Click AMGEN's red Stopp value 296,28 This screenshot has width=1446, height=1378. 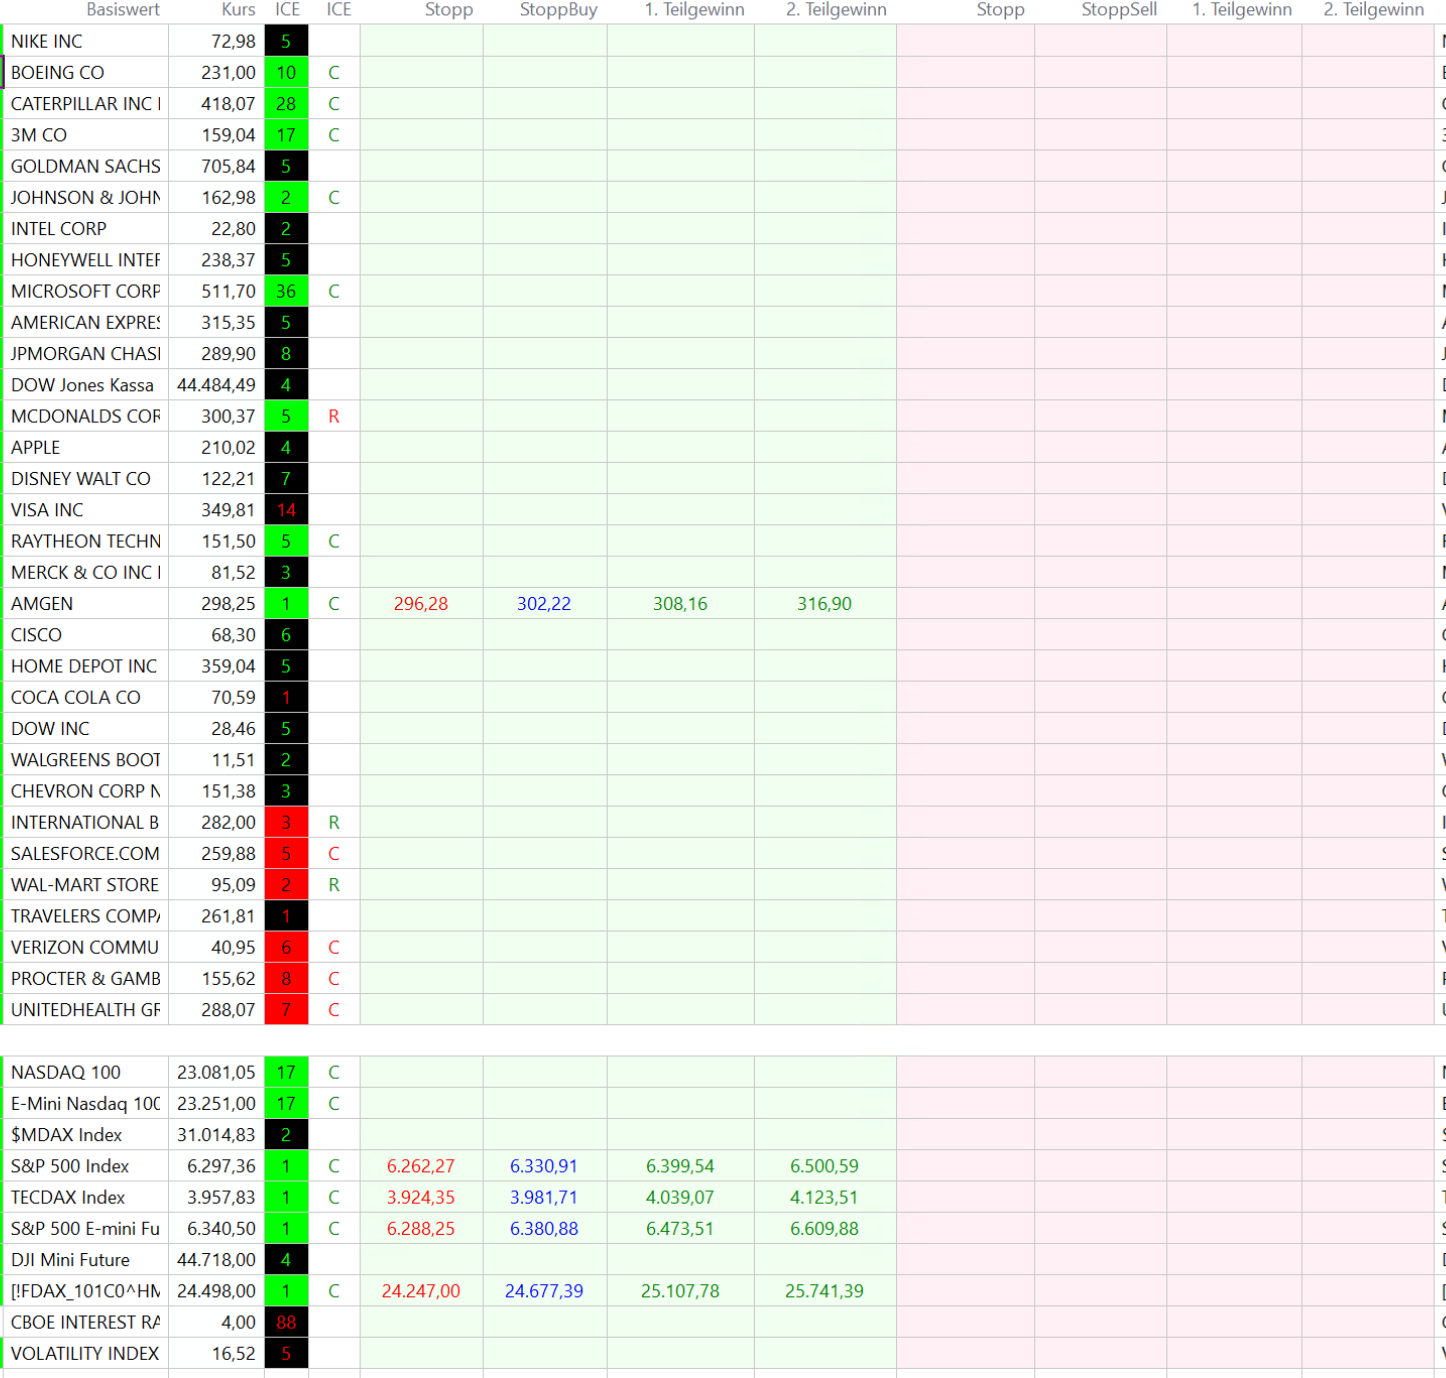tap(421, 604)
